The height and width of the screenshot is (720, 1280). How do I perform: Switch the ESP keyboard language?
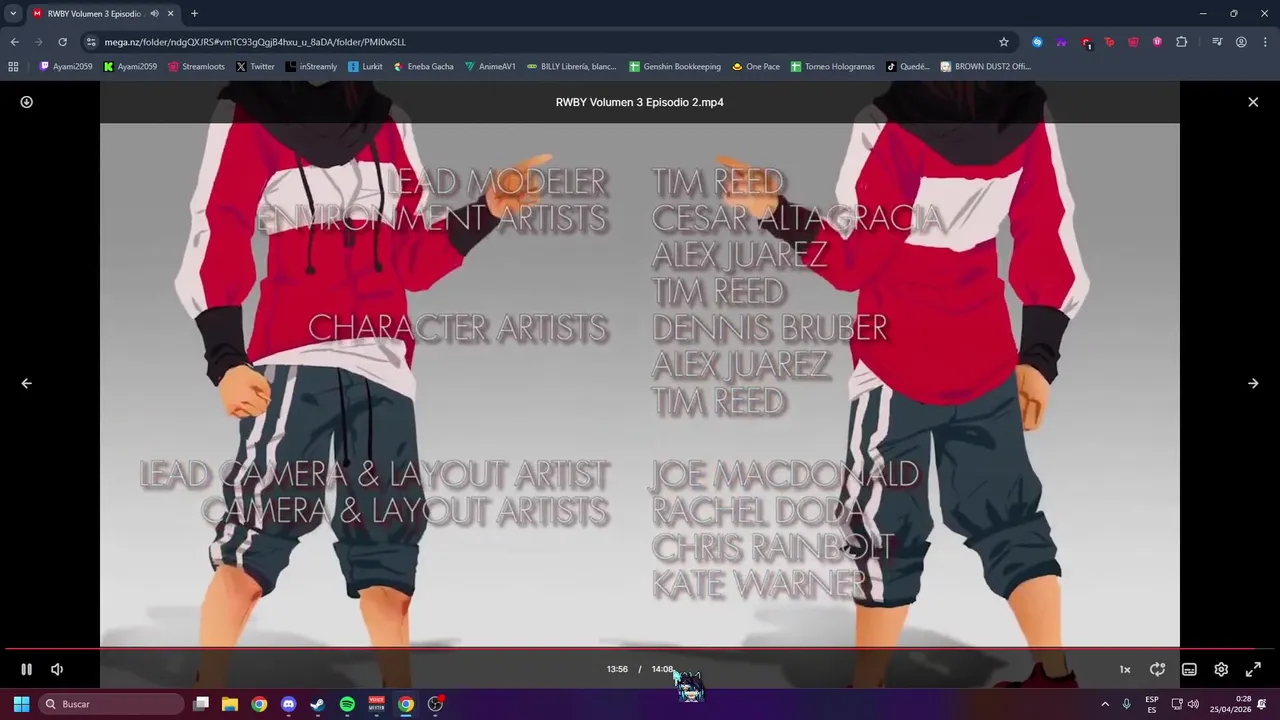[1152, 704]
